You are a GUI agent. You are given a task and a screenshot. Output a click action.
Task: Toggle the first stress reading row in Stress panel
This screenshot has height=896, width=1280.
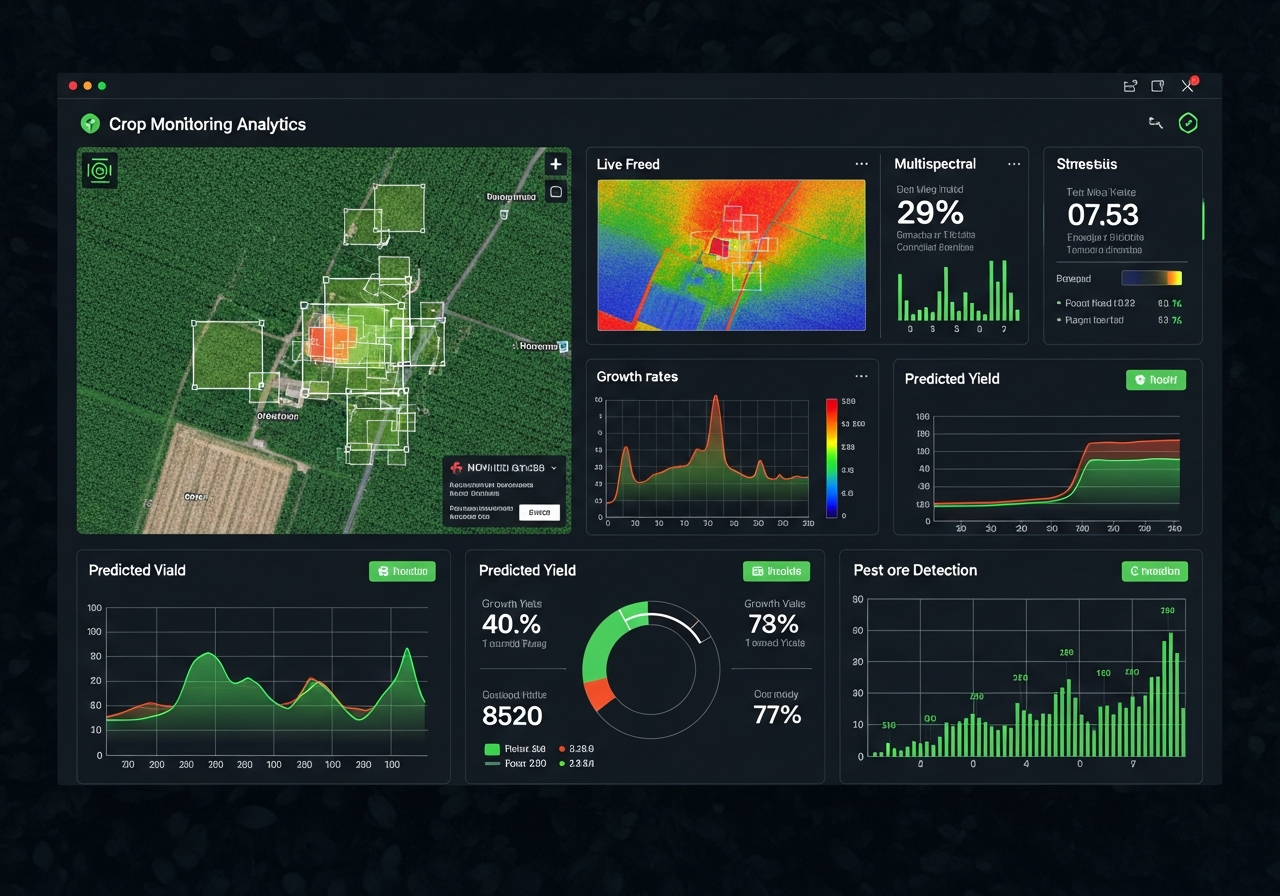(x=1120, y=303)
